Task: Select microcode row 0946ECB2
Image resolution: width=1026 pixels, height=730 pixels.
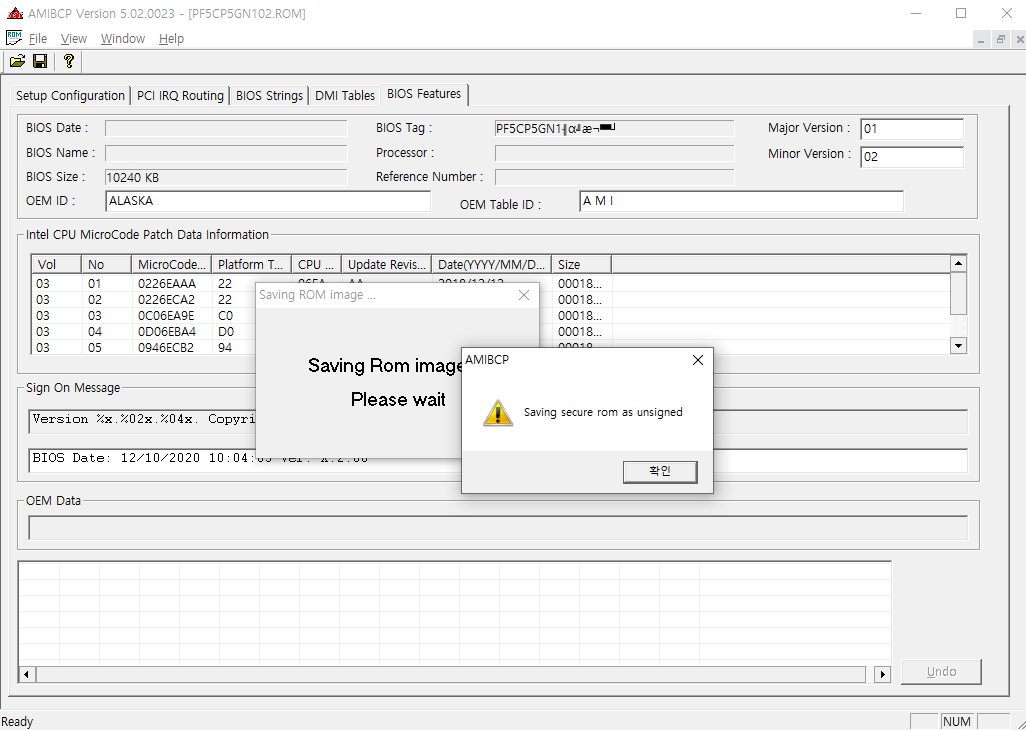Action: pos(166,347)
